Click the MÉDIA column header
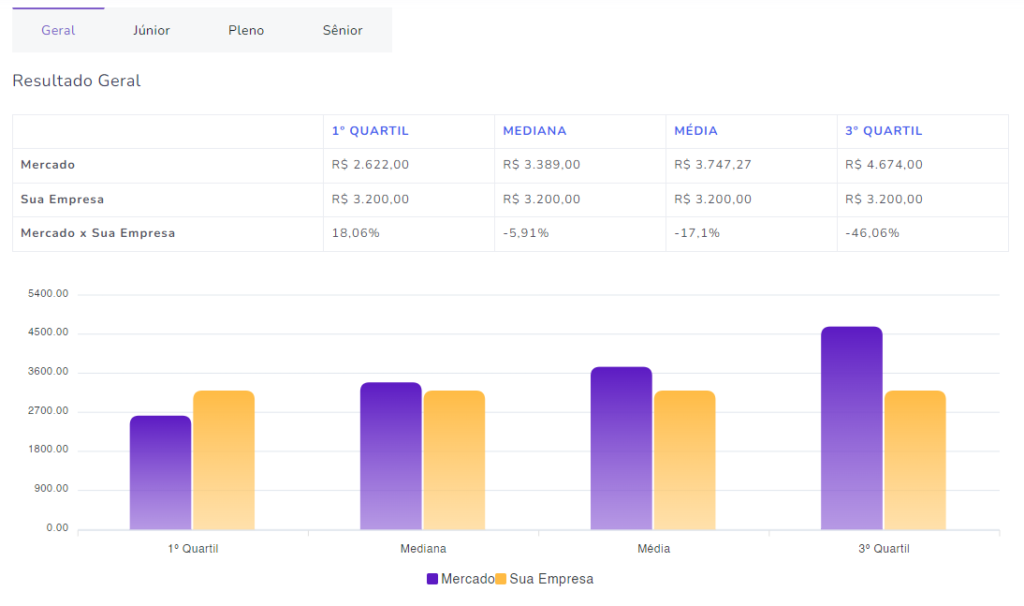Image resolution: width=1024 pixels, height=606 pixels. (695, 131)
